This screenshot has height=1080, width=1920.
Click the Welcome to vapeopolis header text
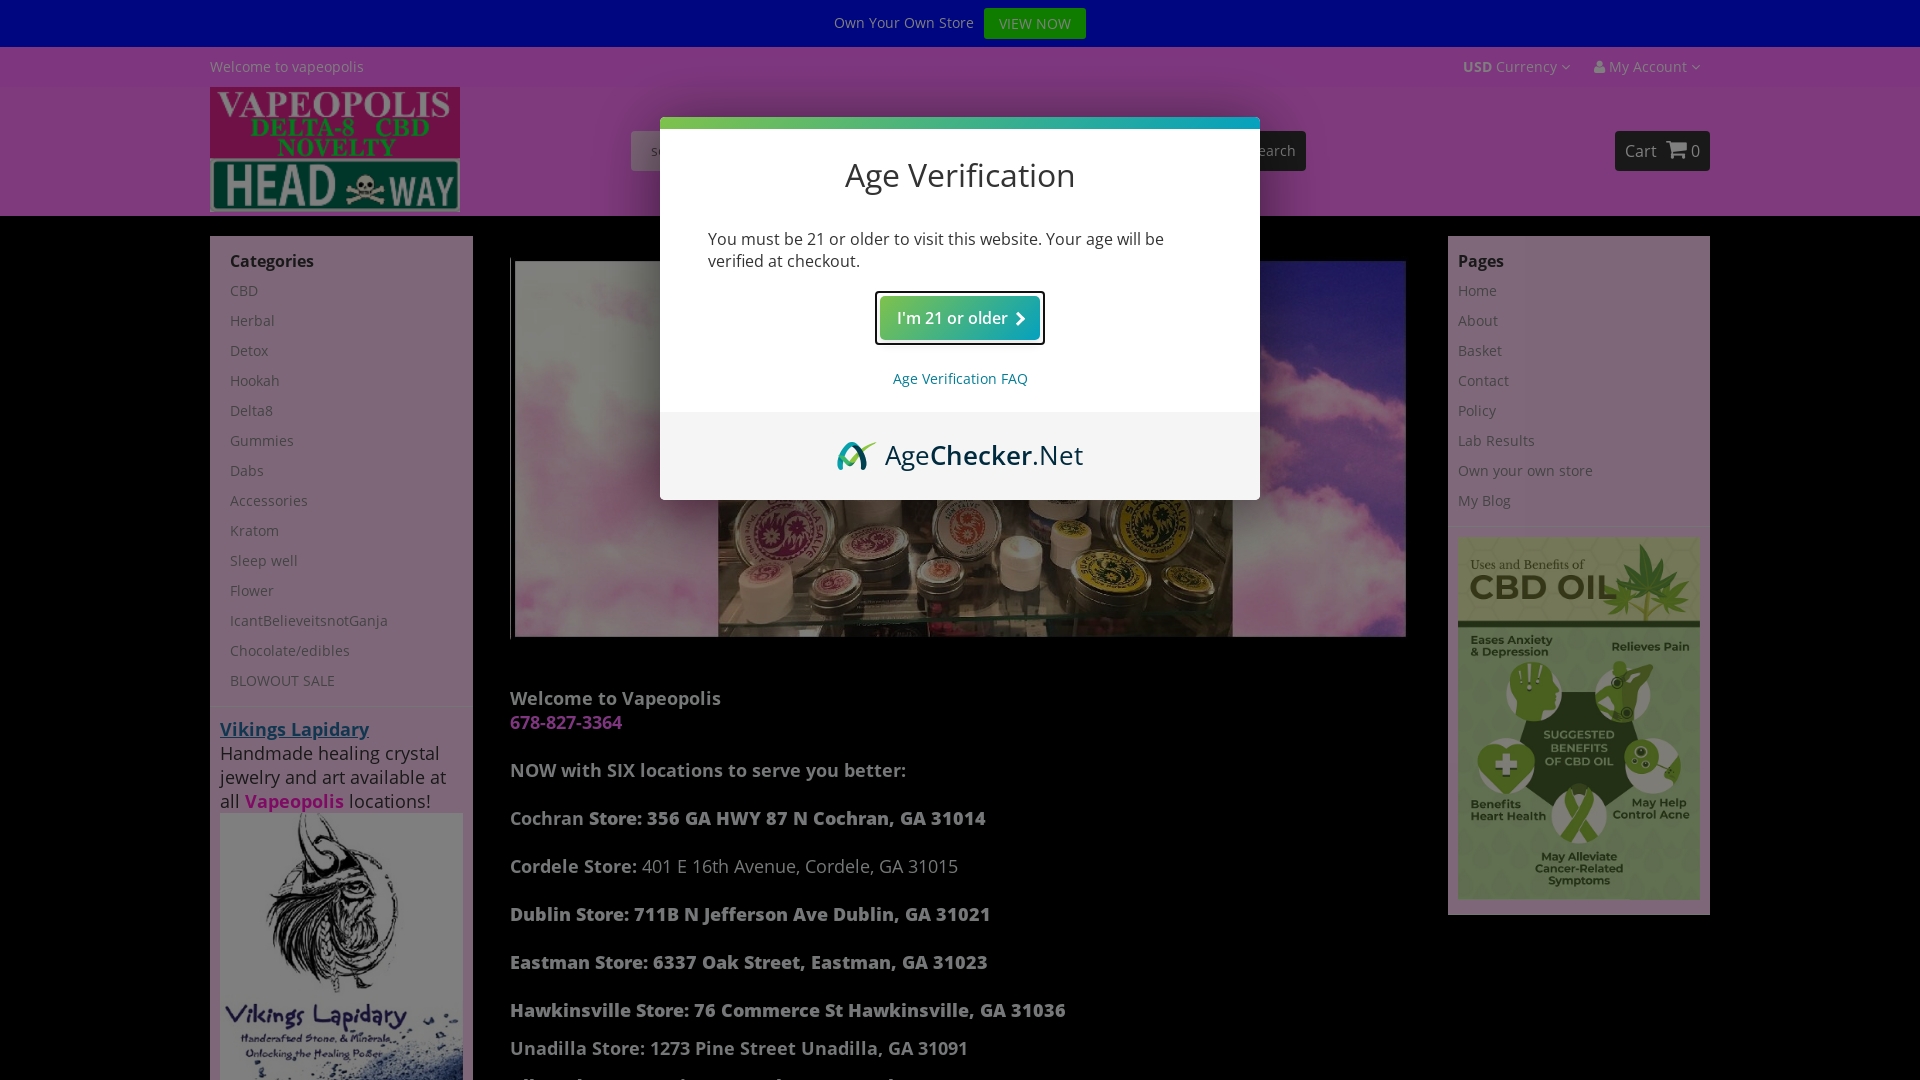[287, 67]
